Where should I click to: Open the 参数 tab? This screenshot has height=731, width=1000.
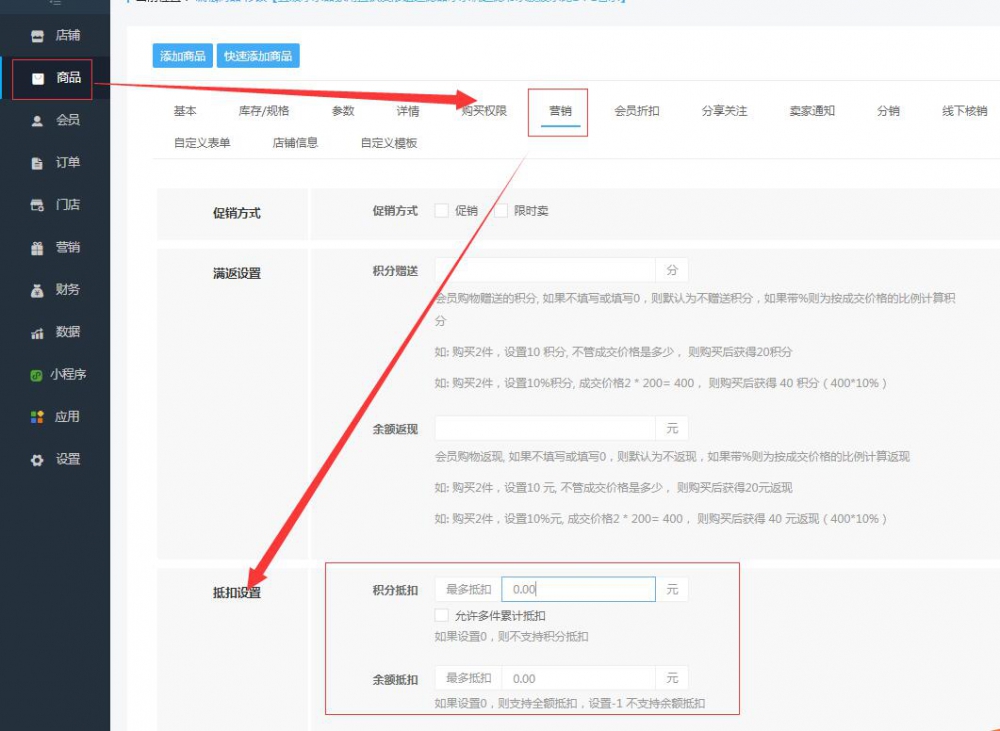click(x=343, y=111)
